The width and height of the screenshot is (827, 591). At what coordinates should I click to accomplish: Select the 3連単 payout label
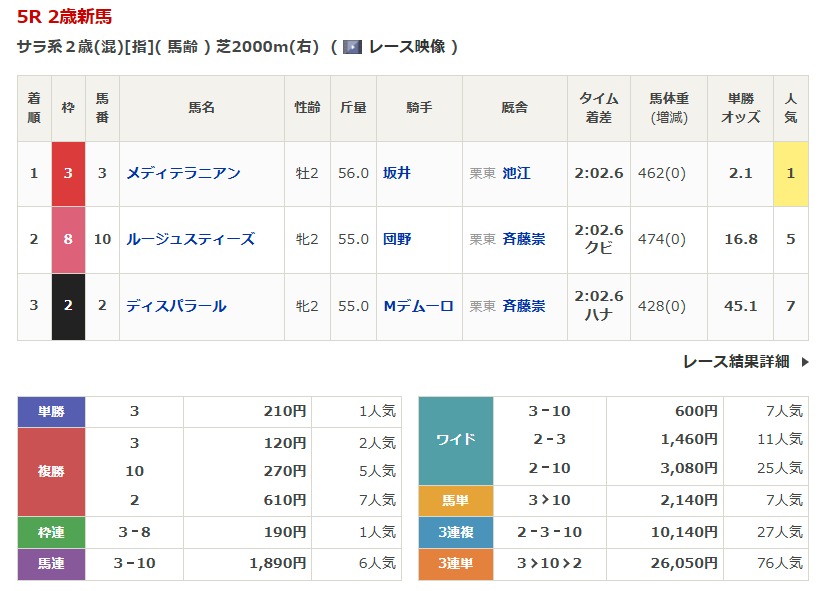456,564
